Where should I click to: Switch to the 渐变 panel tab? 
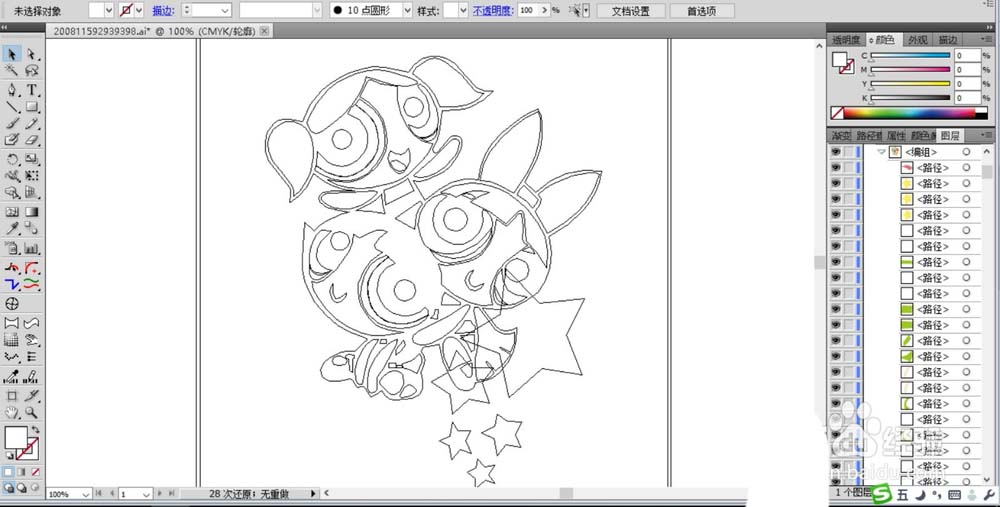[841, 135]
